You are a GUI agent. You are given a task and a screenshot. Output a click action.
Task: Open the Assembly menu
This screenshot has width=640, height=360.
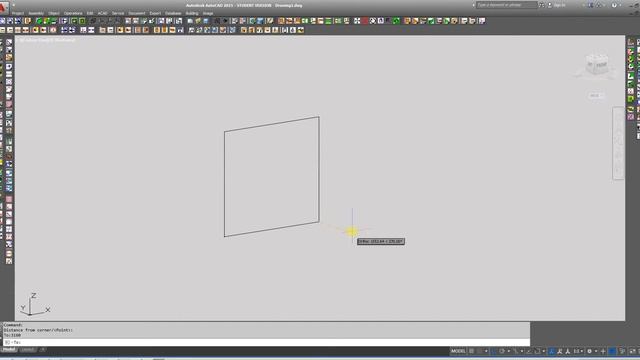point(36,13)
